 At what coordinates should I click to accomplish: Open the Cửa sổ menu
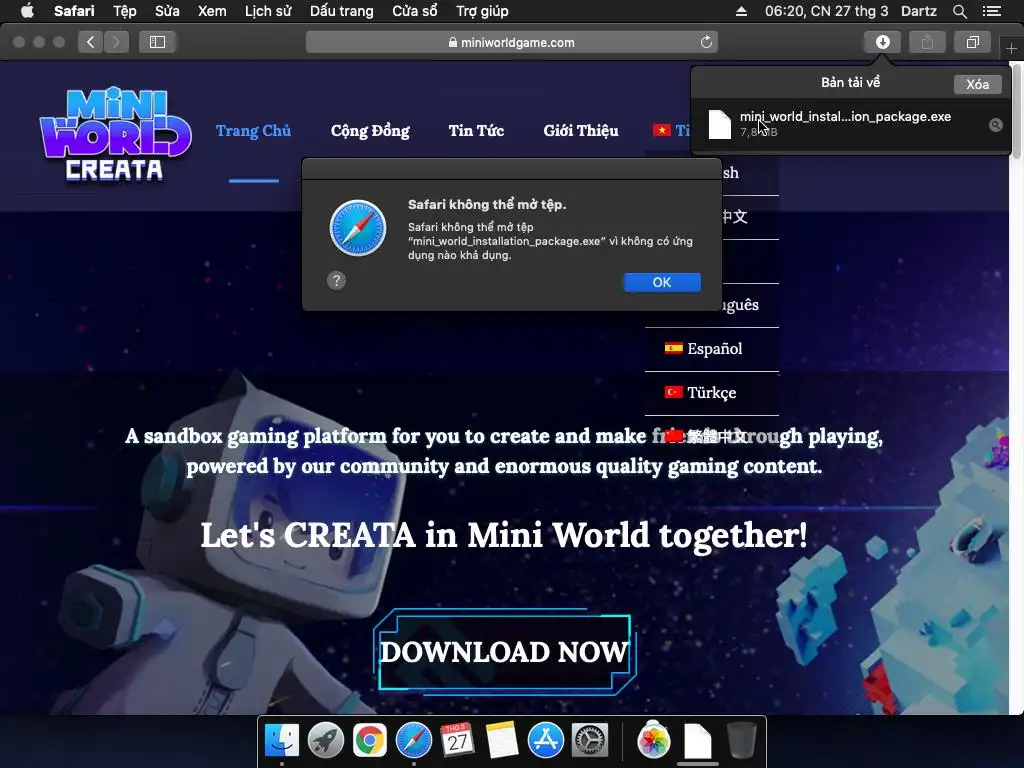(415, 11)
